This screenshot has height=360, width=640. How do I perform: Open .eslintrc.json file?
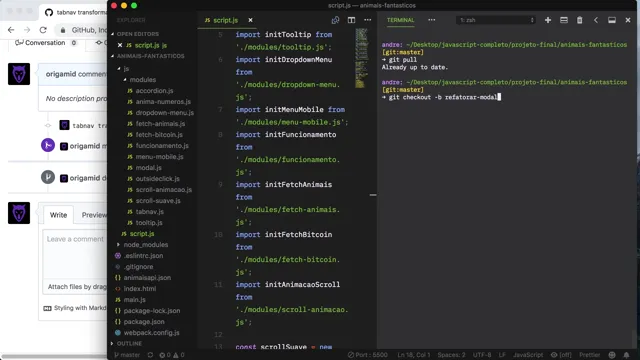[x=143, y=256]
